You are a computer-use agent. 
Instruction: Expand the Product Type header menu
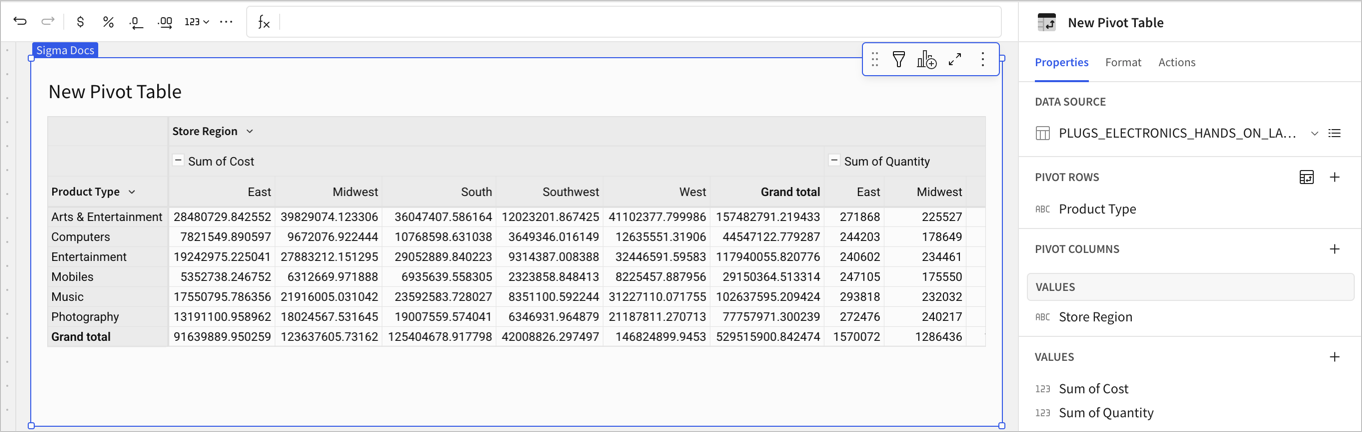click(x=132, y=192)
